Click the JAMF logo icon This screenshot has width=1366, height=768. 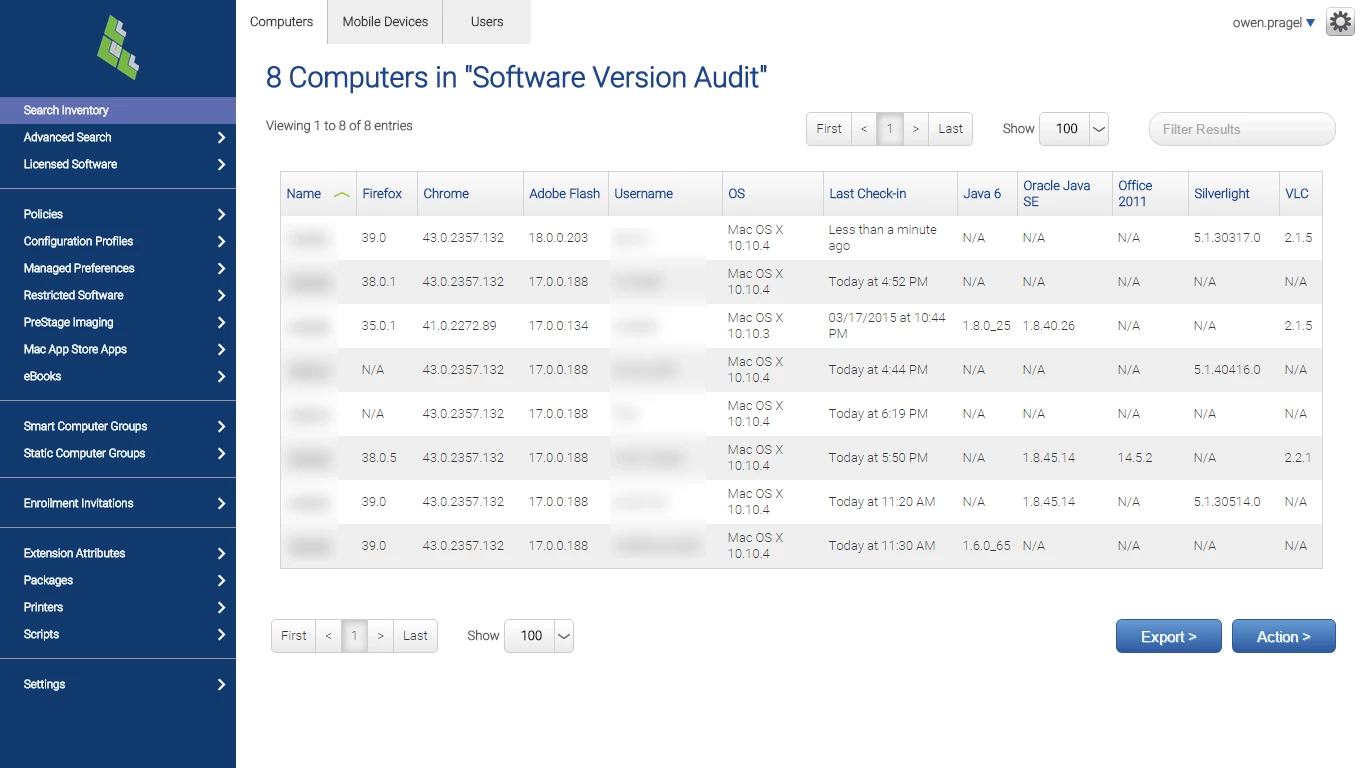pyautogui.click(x=118, y=48)
